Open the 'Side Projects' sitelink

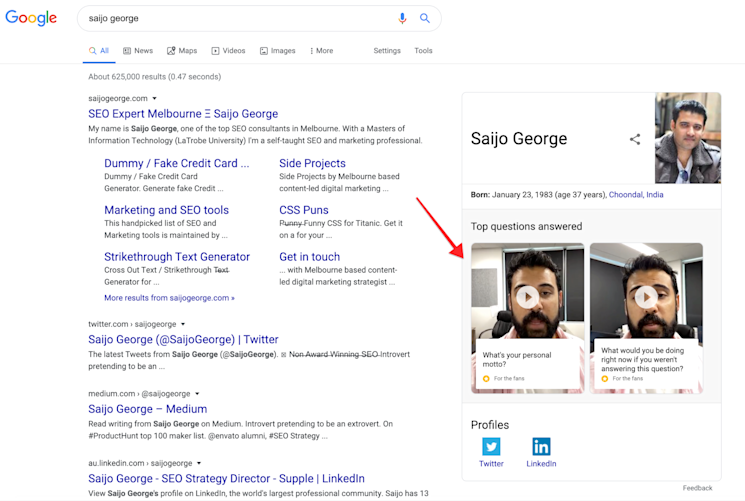point(312,164)
